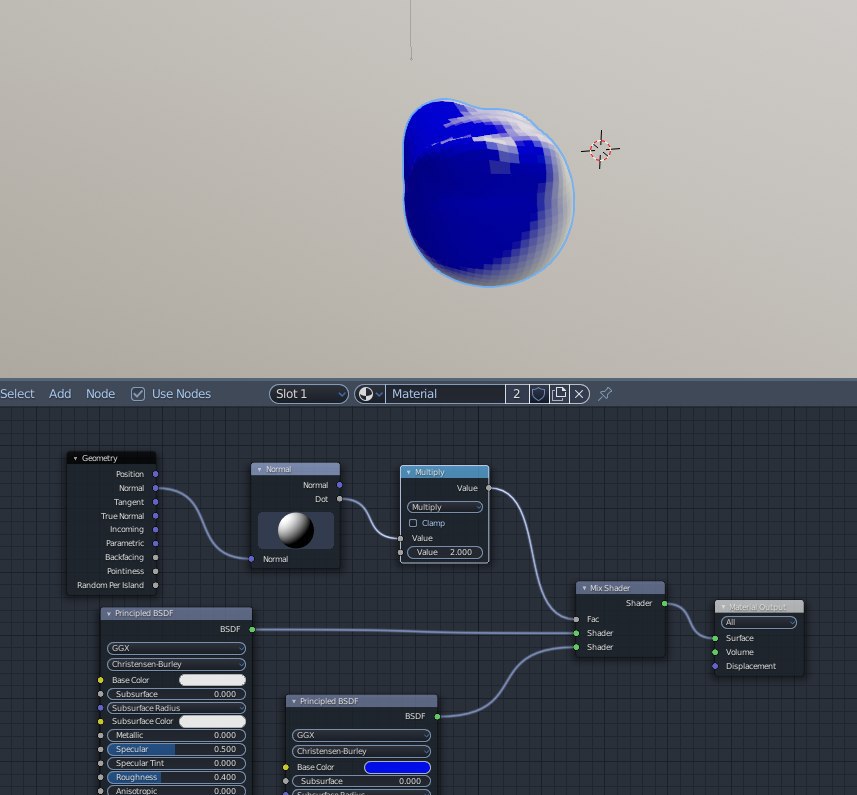Click the Metallic 0.000 slider
857x795 pixels.
point(176,735)
